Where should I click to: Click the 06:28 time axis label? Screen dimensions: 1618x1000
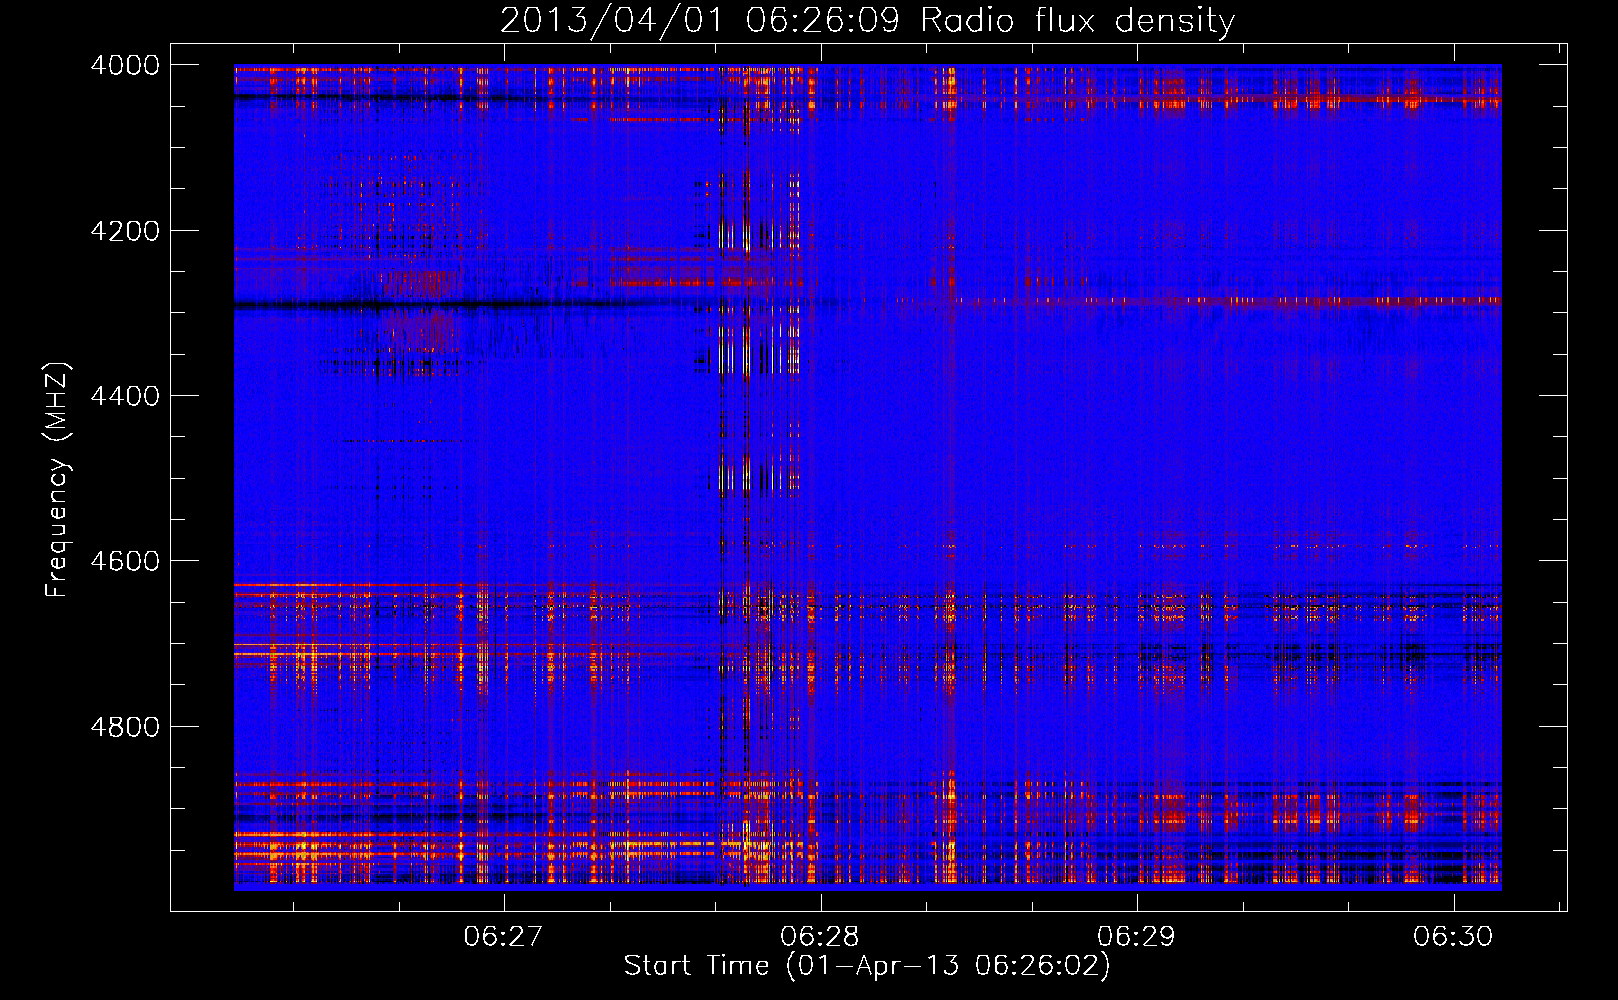pyautogui.click(x=820, y=936)
